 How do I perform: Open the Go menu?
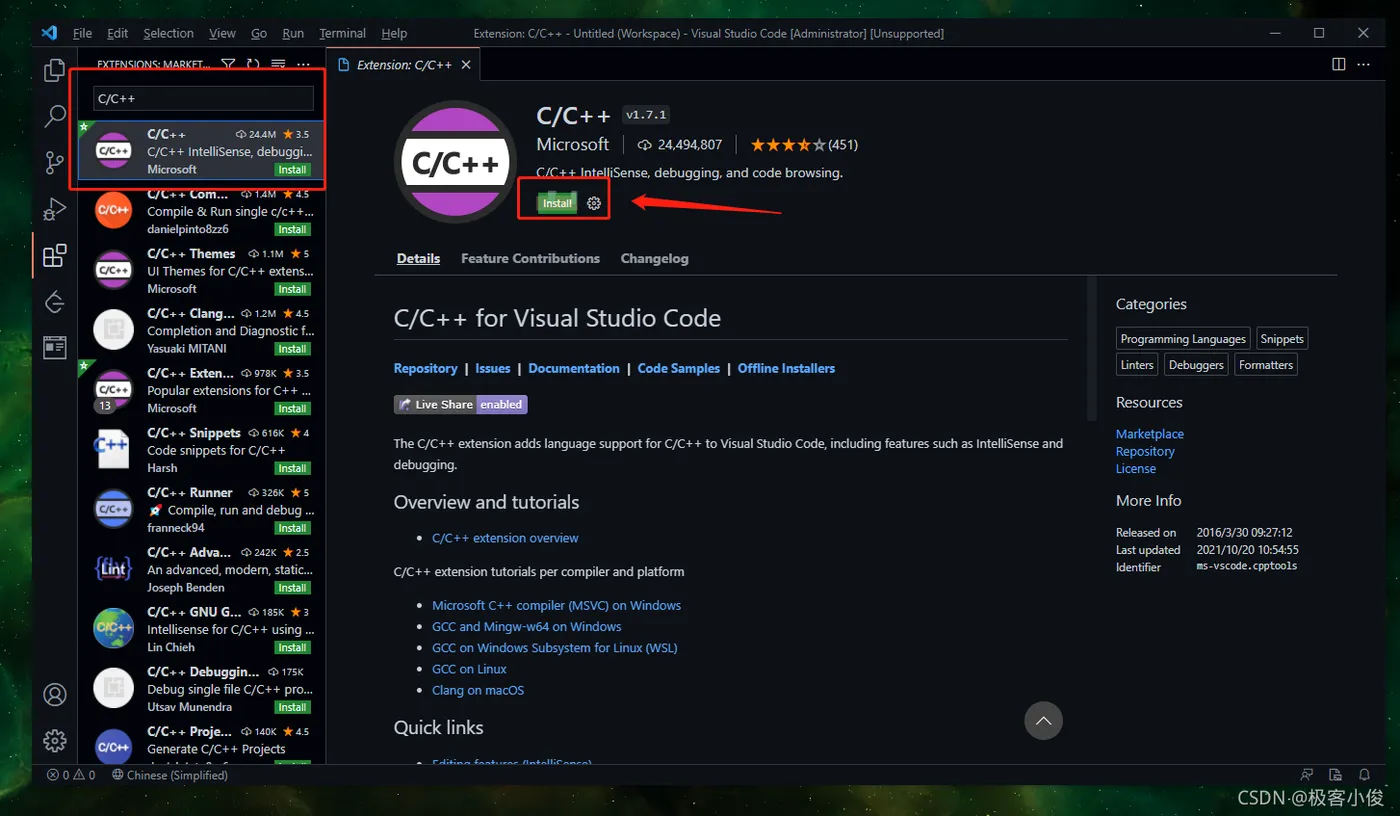[259, 33]
